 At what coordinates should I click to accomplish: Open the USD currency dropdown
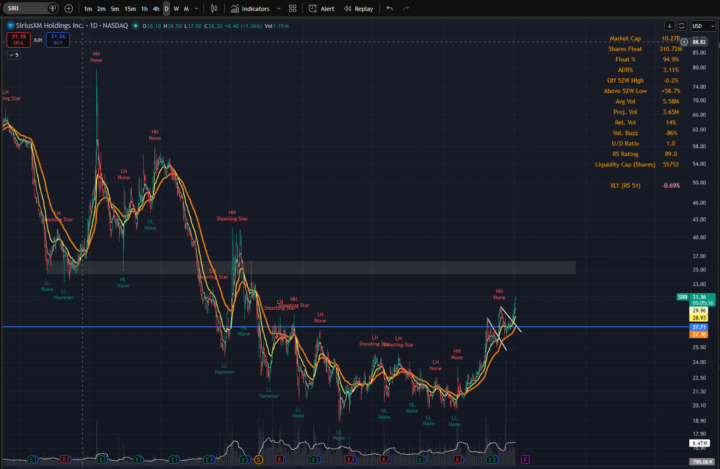click(703, 26)
